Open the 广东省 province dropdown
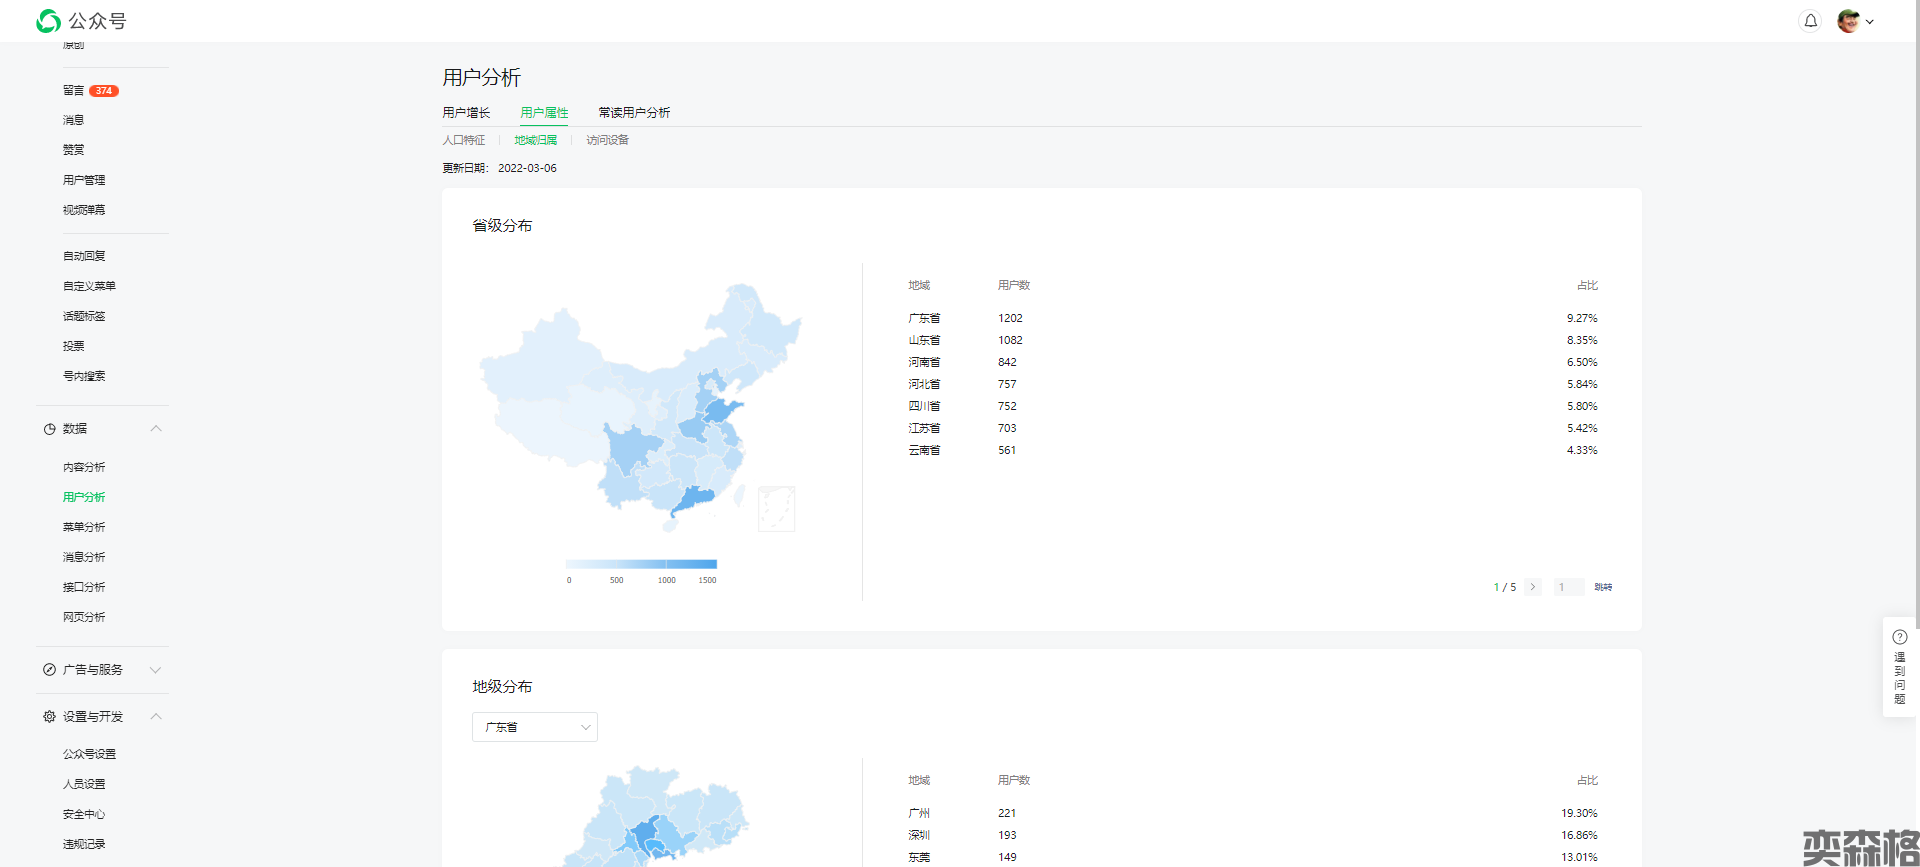Image resolution: width=1920 pixels, height=867 pixels. (535, 727)
